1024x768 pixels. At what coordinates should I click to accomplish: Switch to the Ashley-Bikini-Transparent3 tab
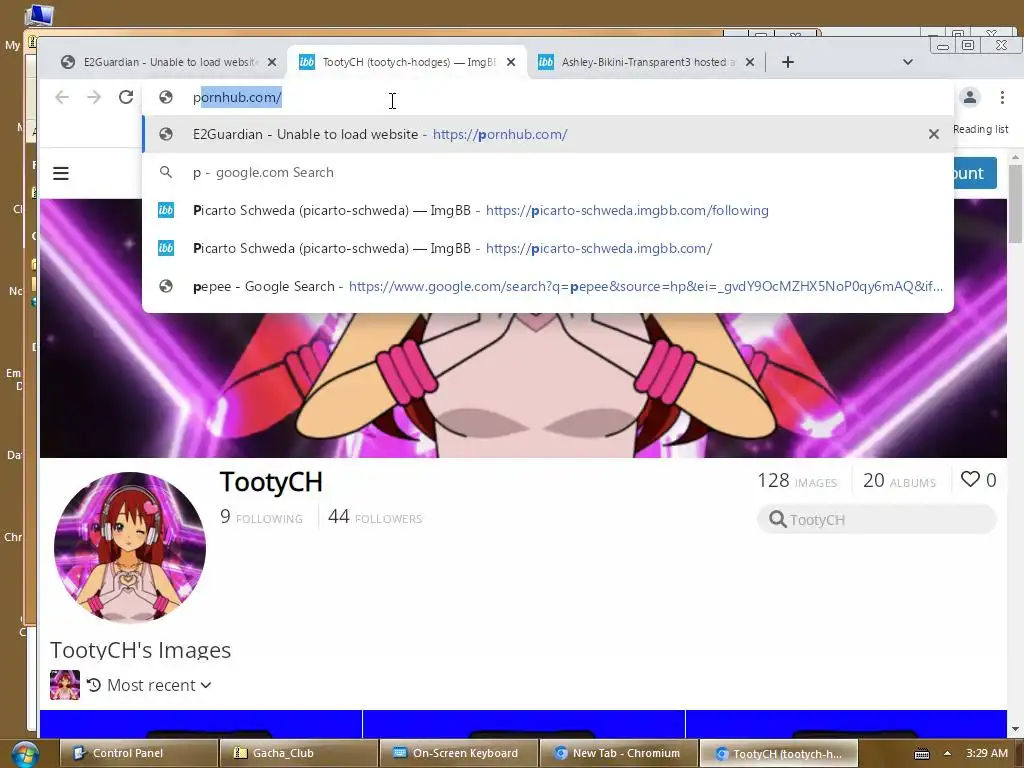(646, 62)
